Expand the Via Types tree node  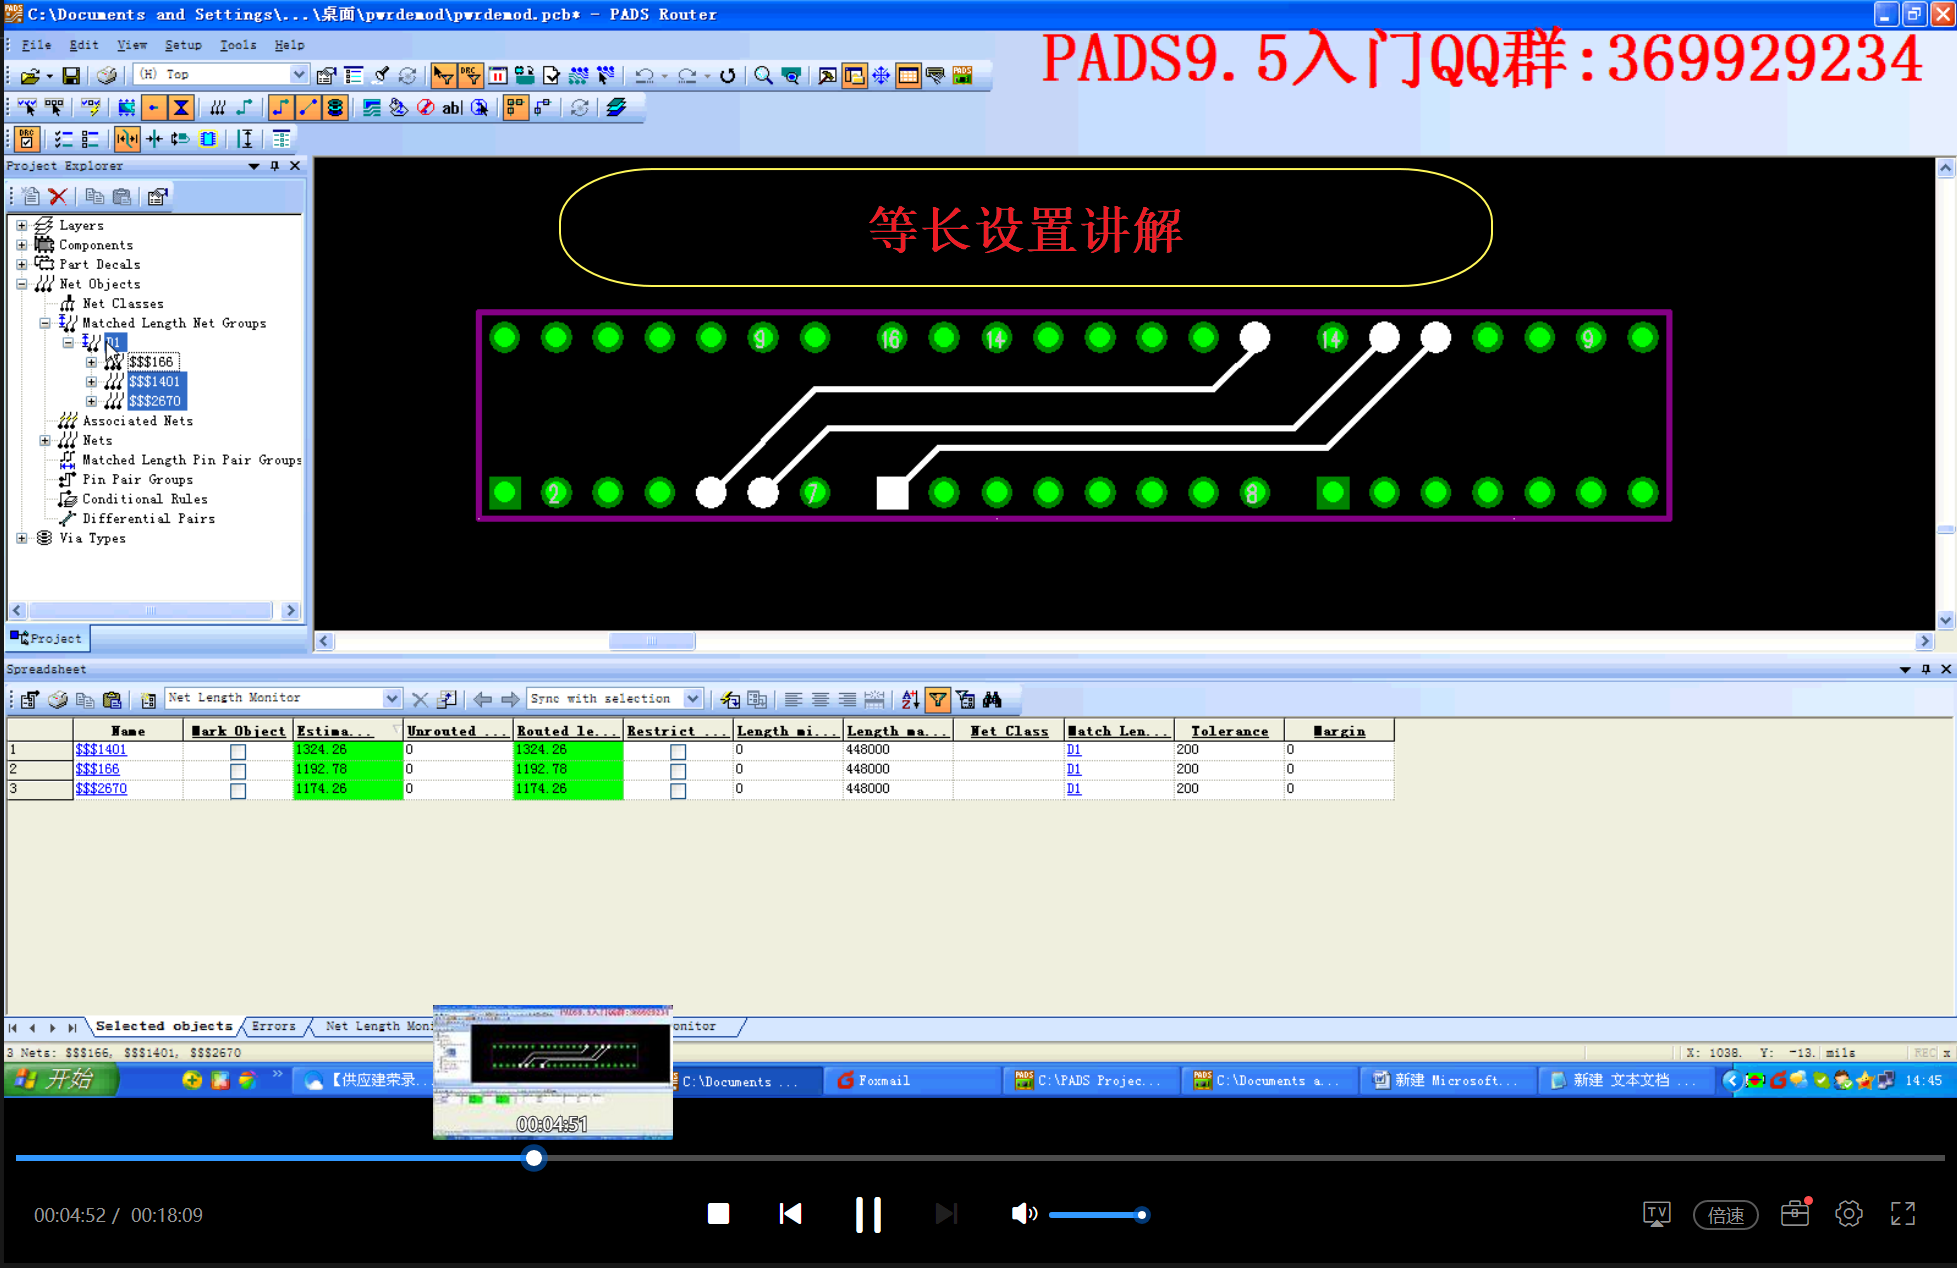click(x=22, y=538)
